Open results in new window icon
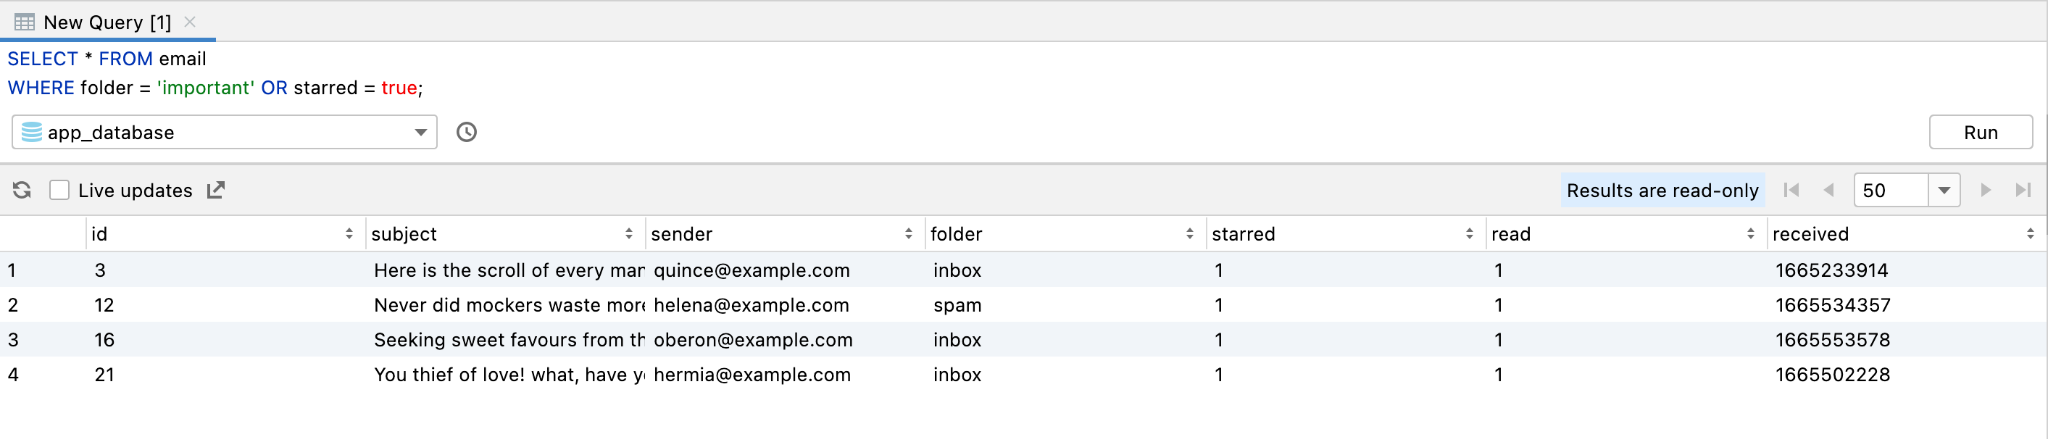The height and width of the screenshot is (439, 2048). (216, 190)
